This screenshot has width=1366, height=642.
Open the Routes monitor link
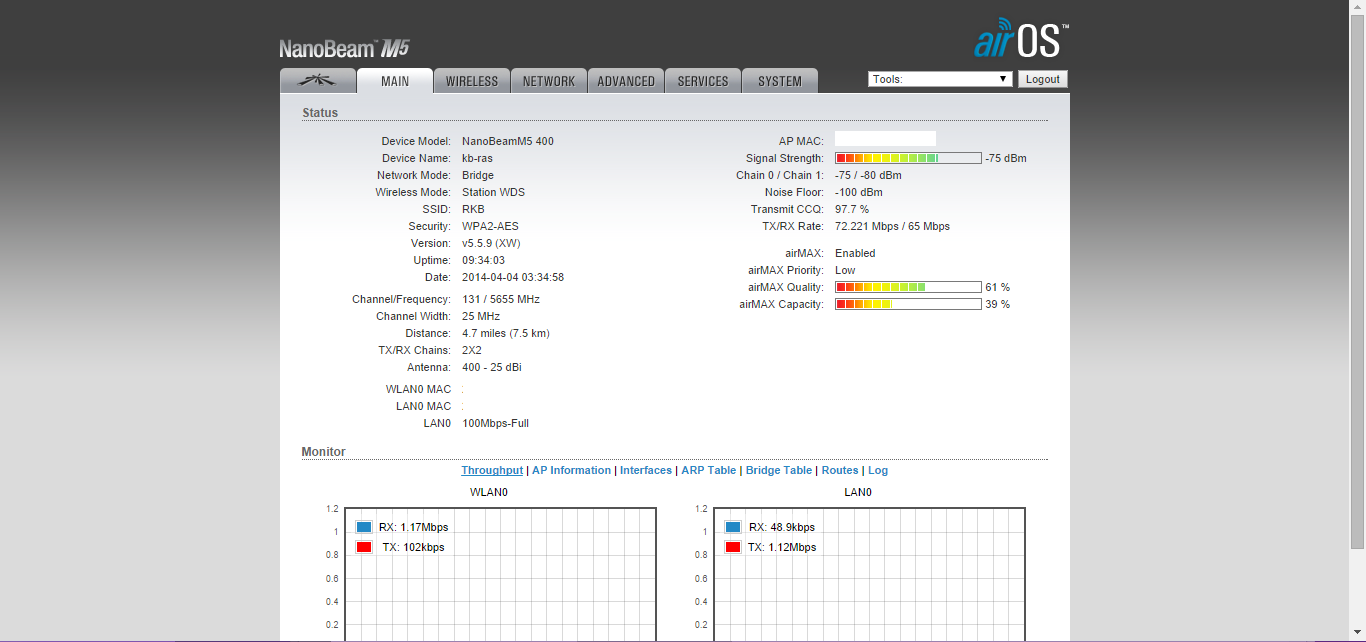[x=840, y=470]
